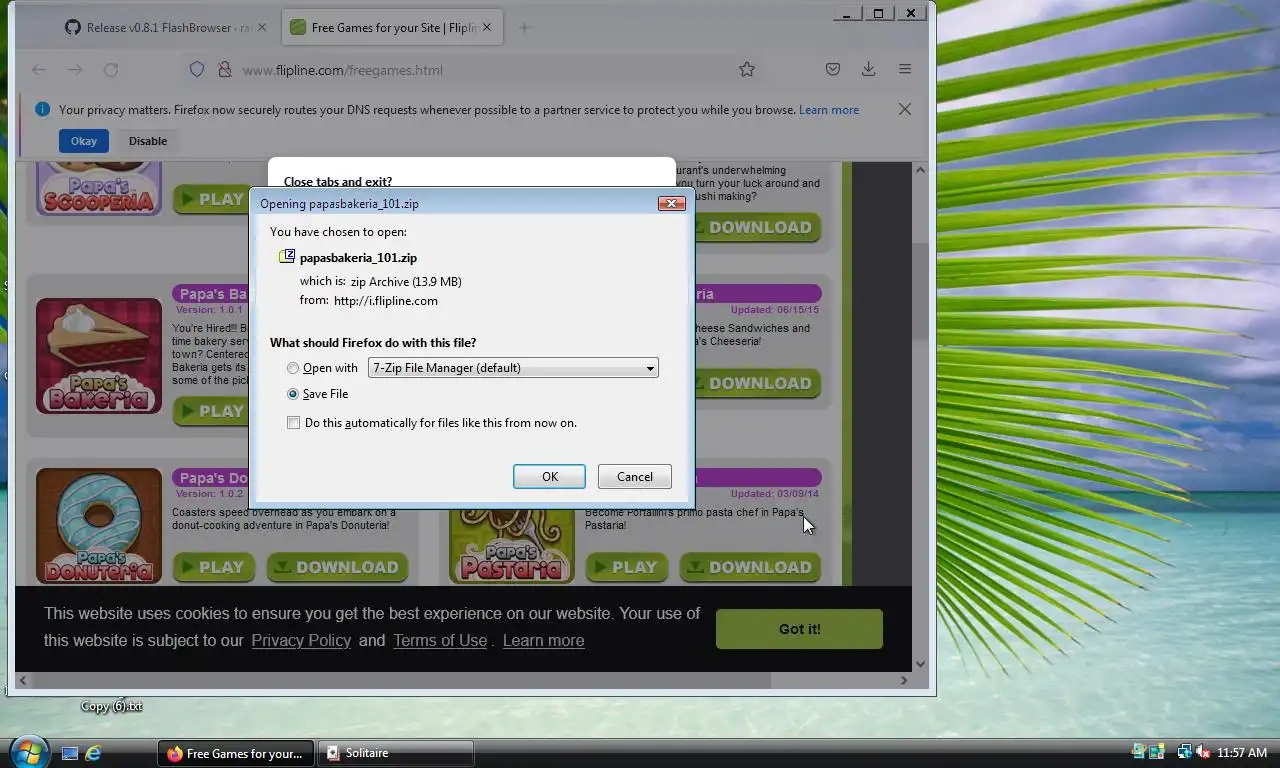Click the Papa's Bakeria game thumbnail

(x=99, y=356)
